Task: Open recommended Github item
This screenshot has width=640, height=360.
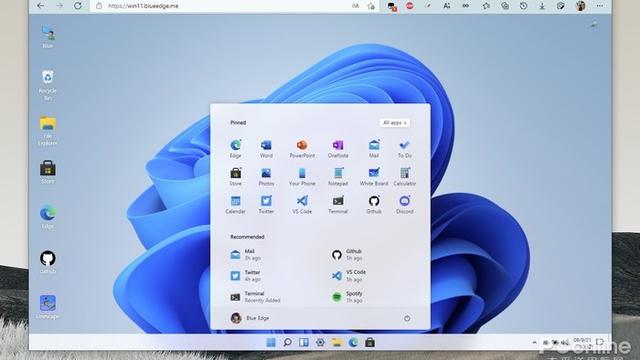Action: click(x=347, y=255)
